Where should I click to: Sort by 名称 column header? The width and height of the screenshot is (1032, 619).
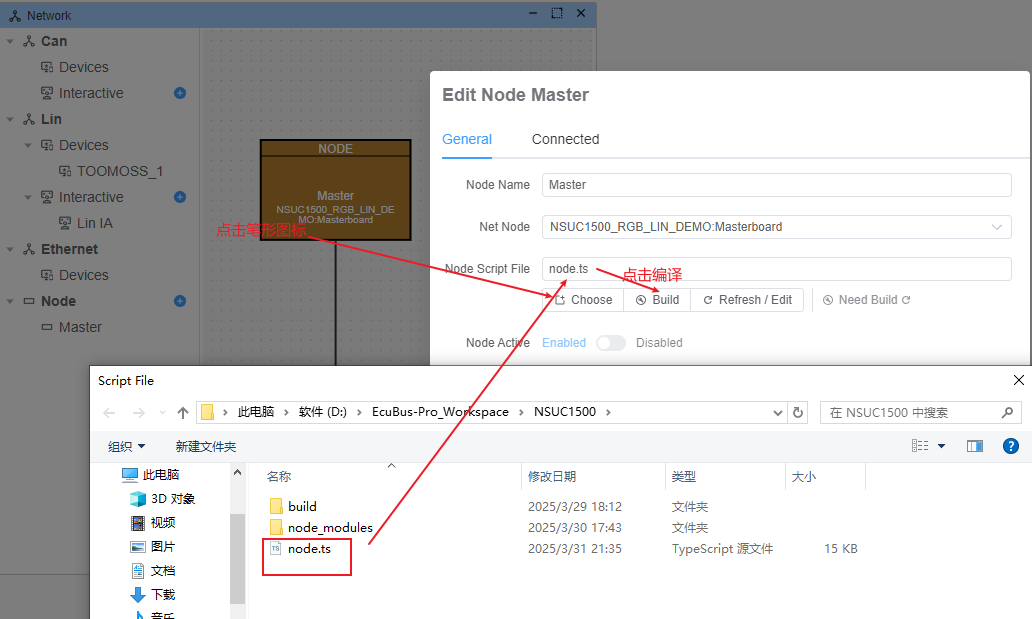[278, 476]
